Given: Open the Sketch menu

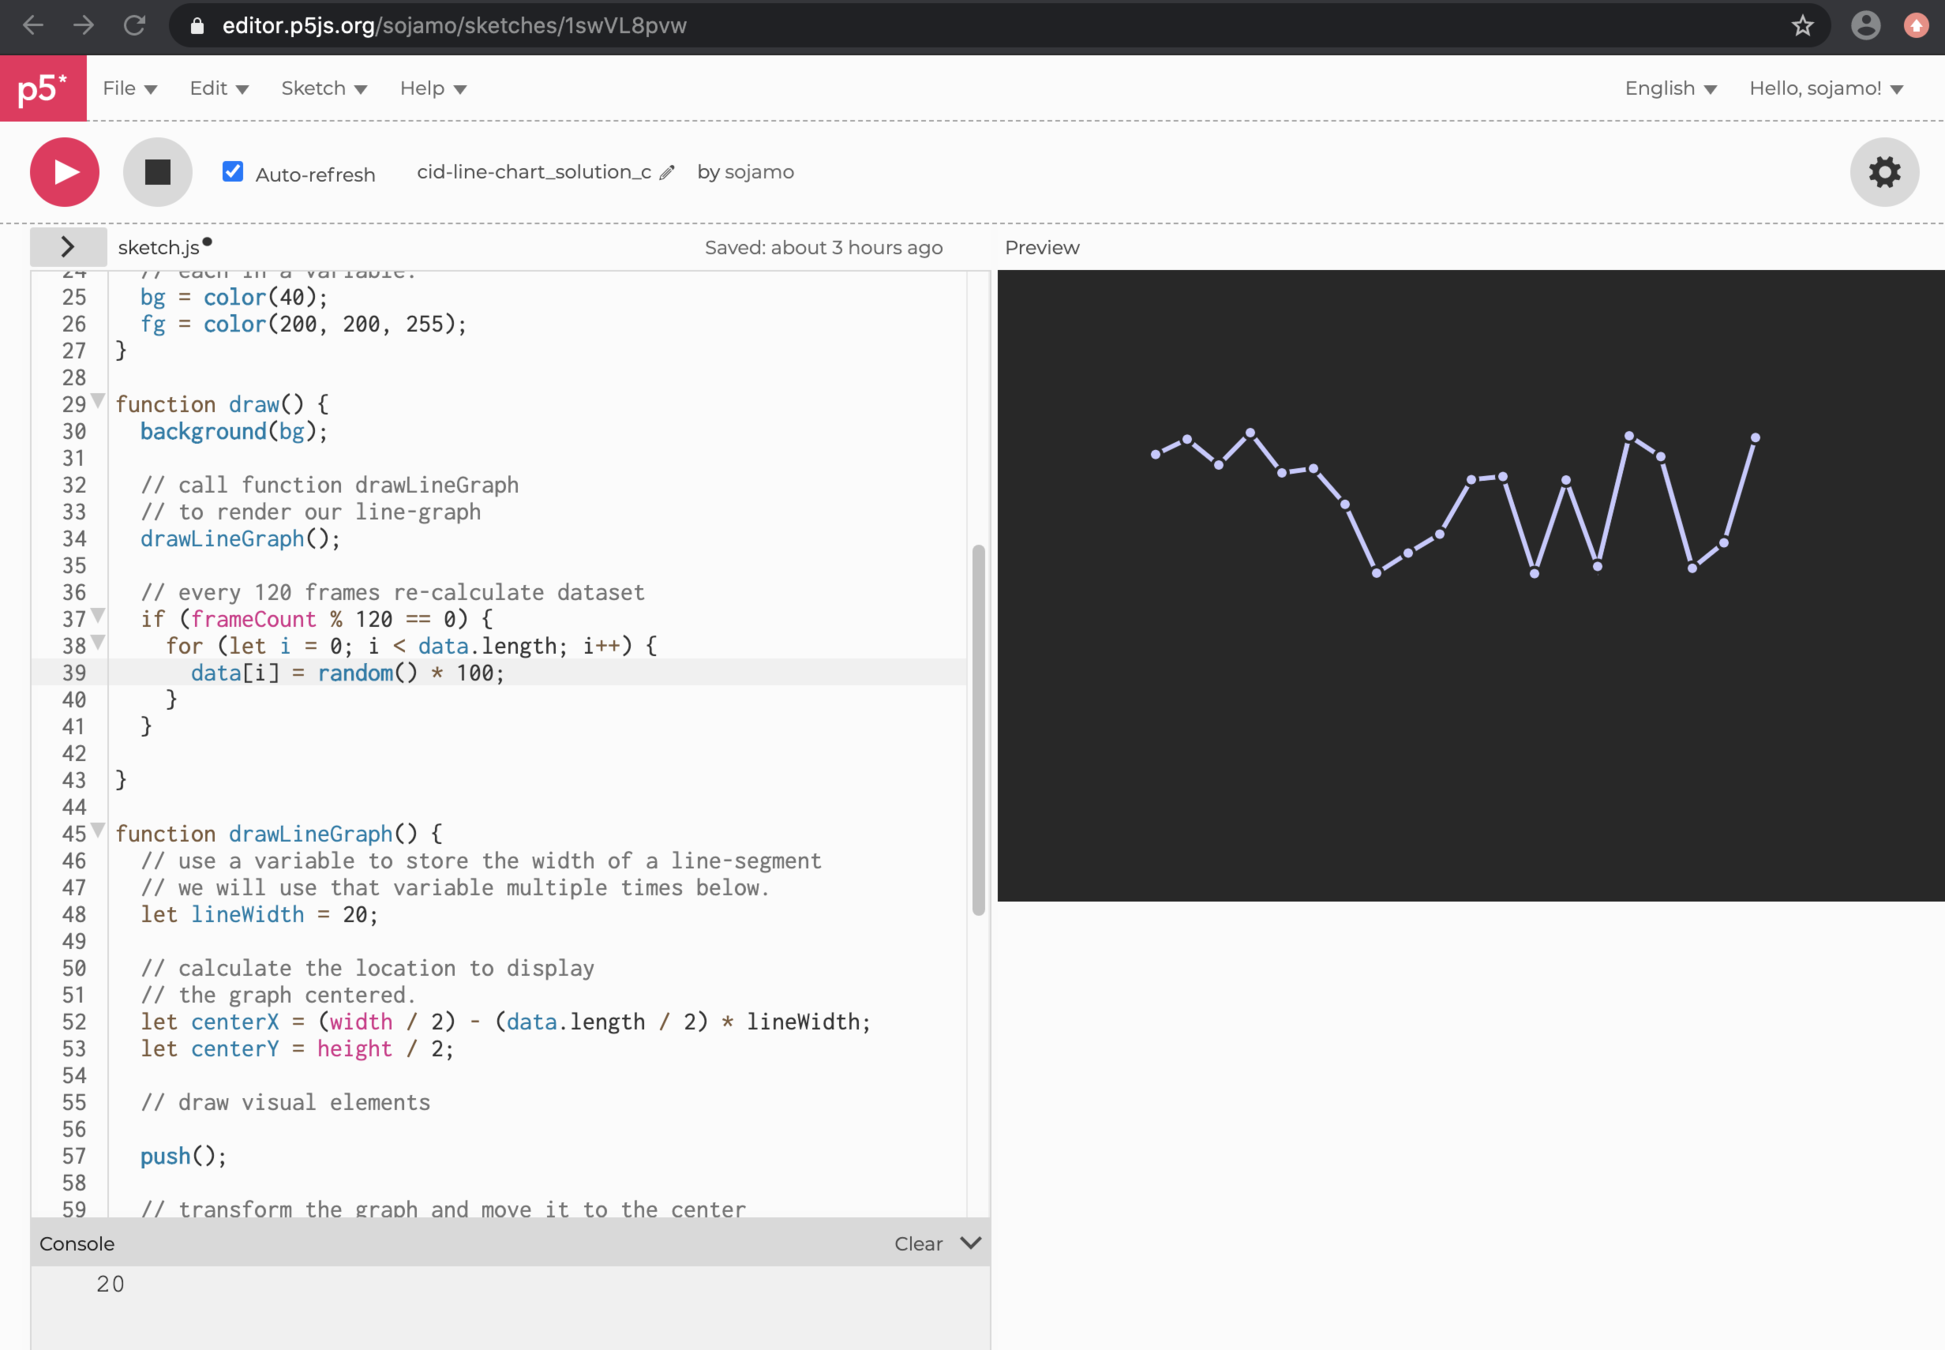Looking at the screenshot, I should click(x=323, y=88).
